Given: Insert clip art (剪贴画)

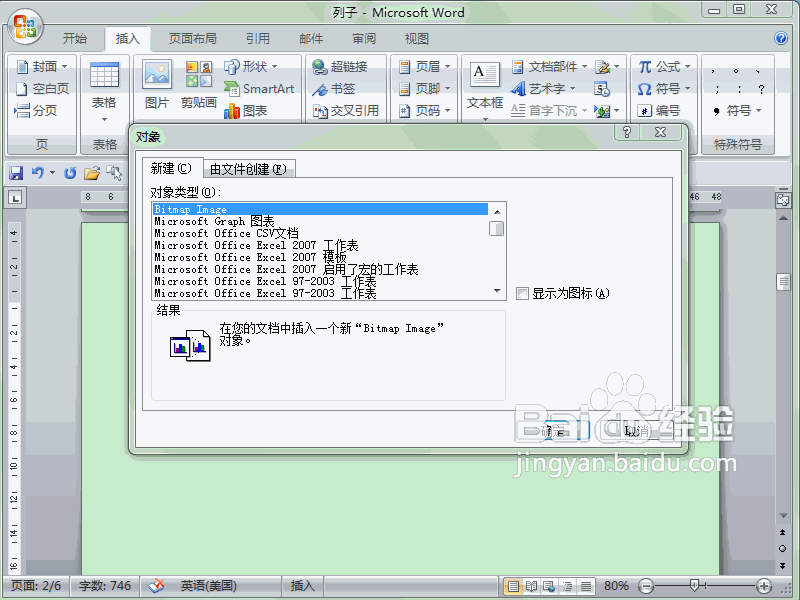Looking at the screenshot, I should pyautogui.click(x=198, y=85).
